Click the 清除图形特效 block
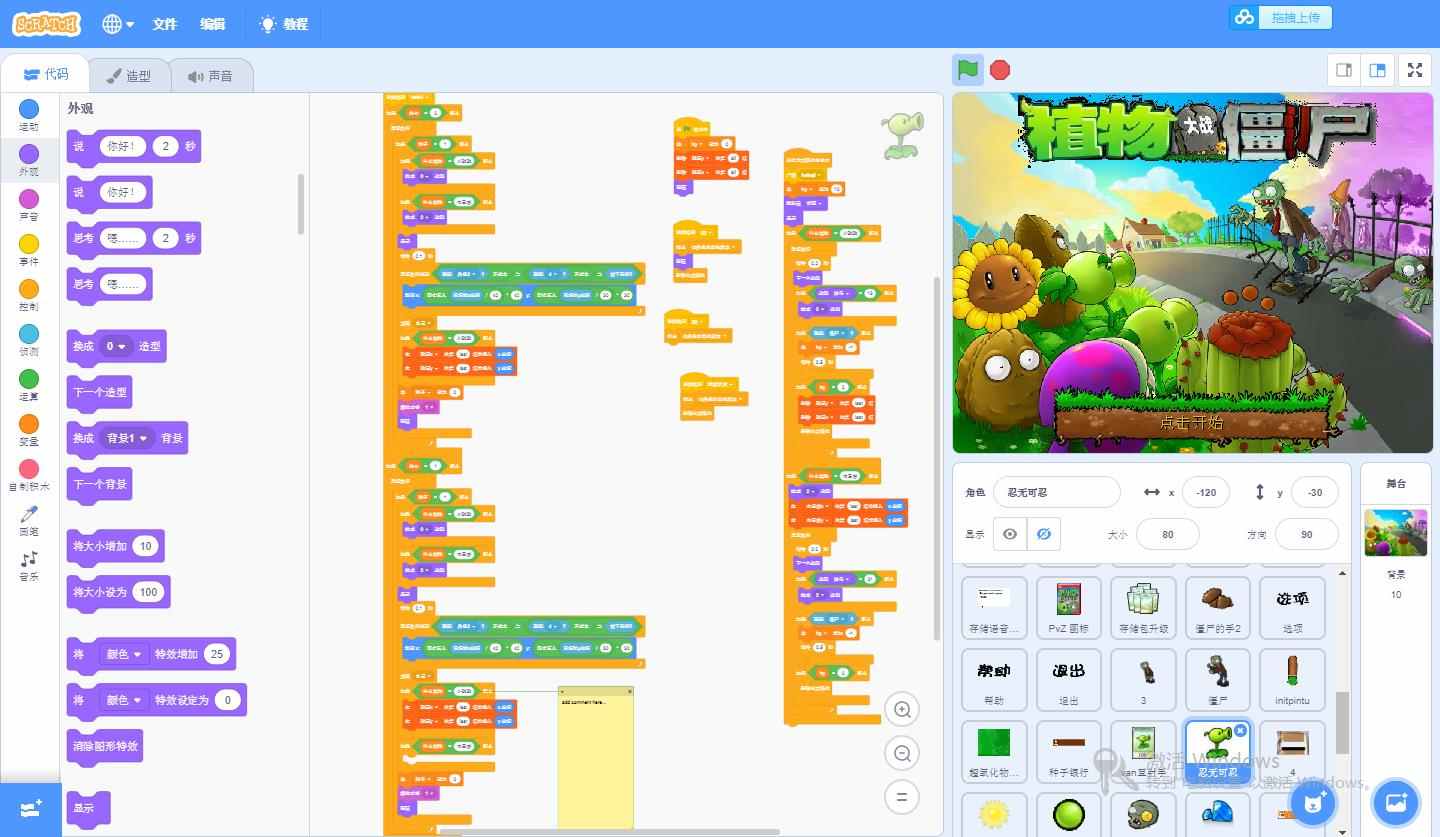Screen dimensions: 1440x837 point(105,746)
